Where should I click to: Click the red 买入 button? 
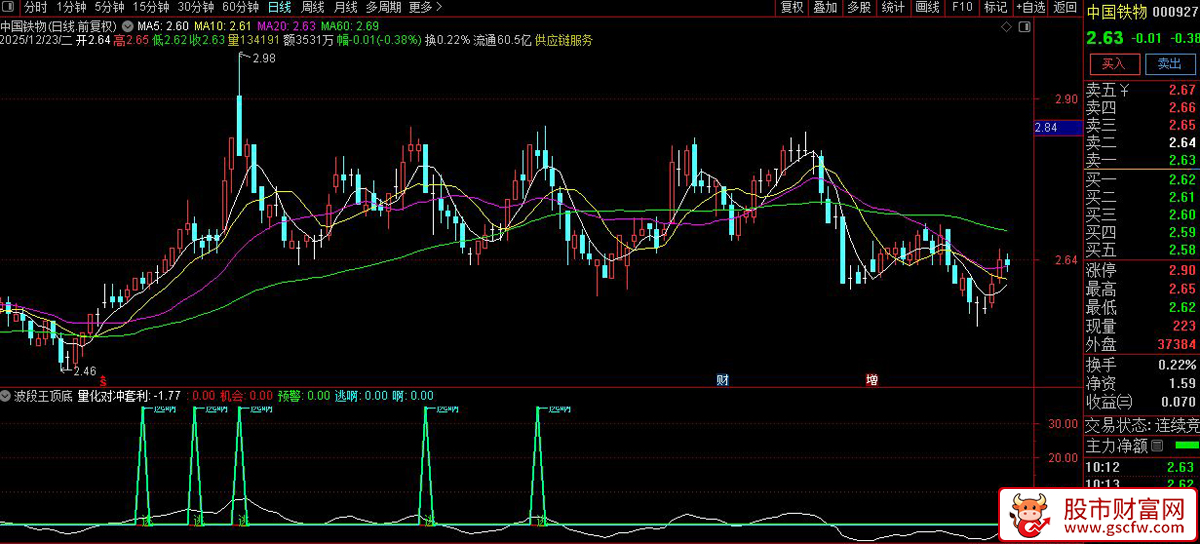coord(1113,64)
